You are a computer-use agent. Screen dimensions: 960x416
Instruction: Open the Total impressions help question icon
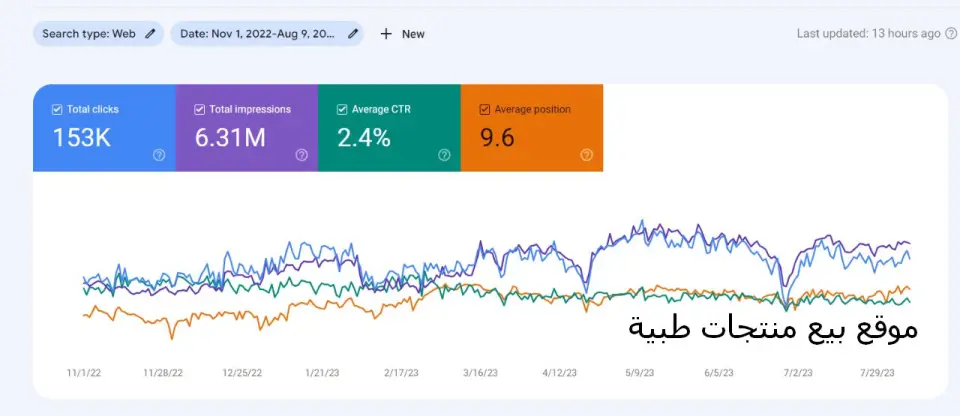click(302, 155)
